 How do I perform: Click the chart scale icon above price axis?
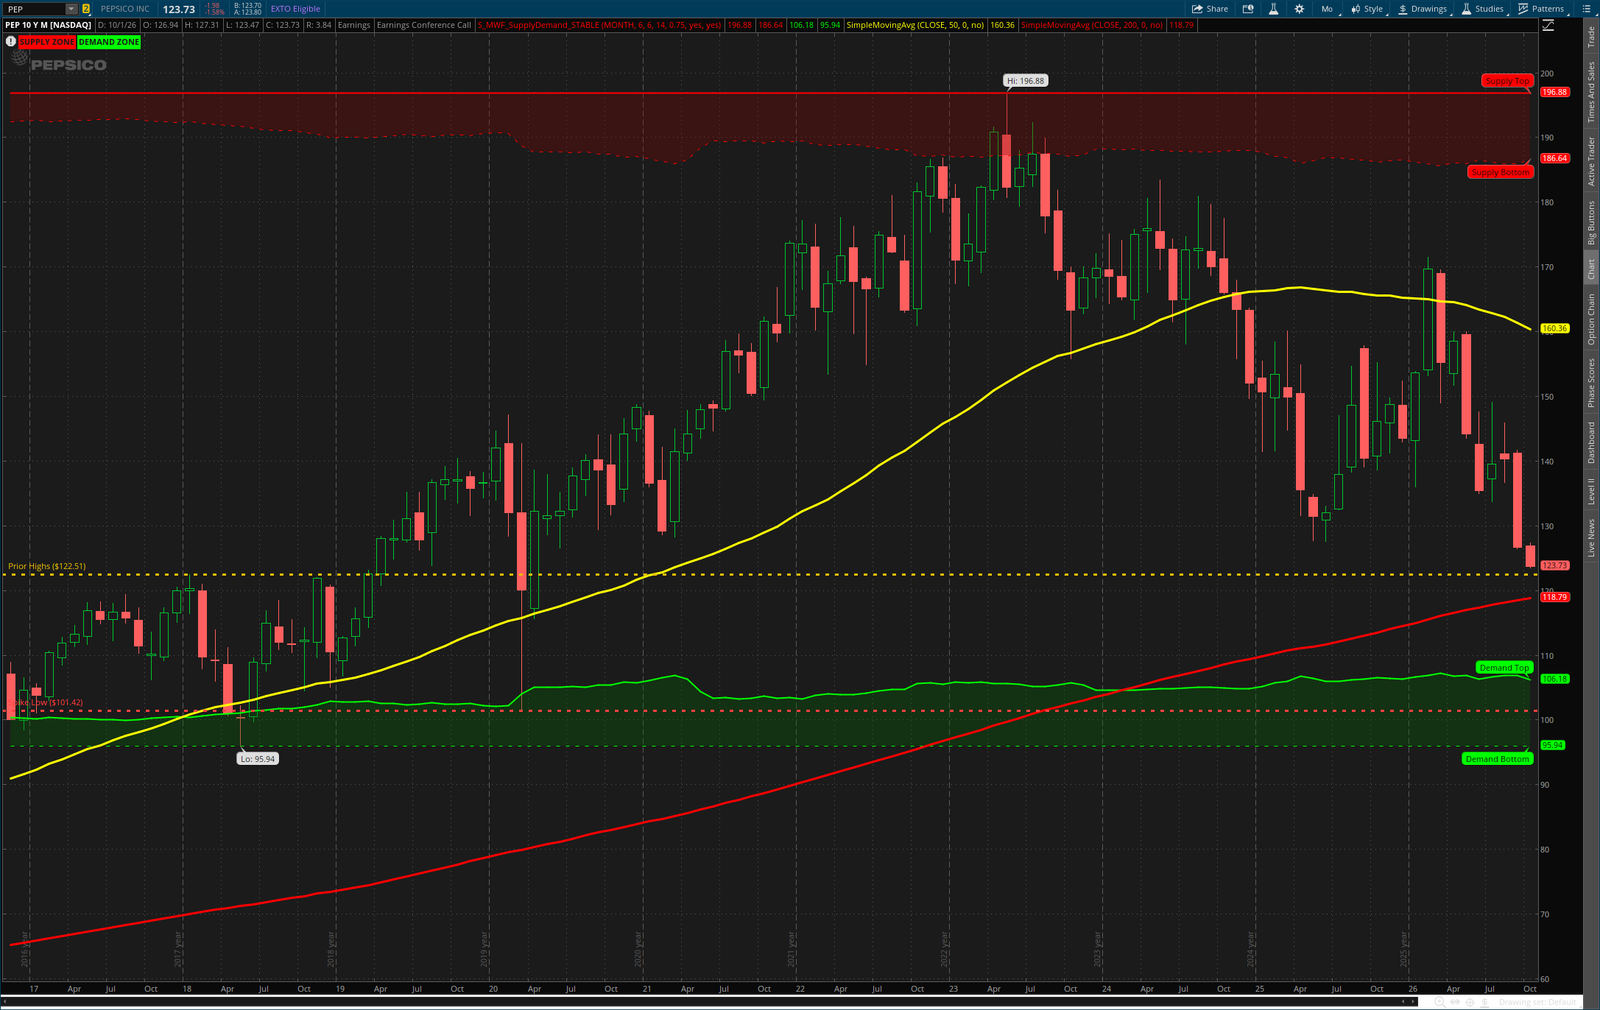coord(1548,25)
